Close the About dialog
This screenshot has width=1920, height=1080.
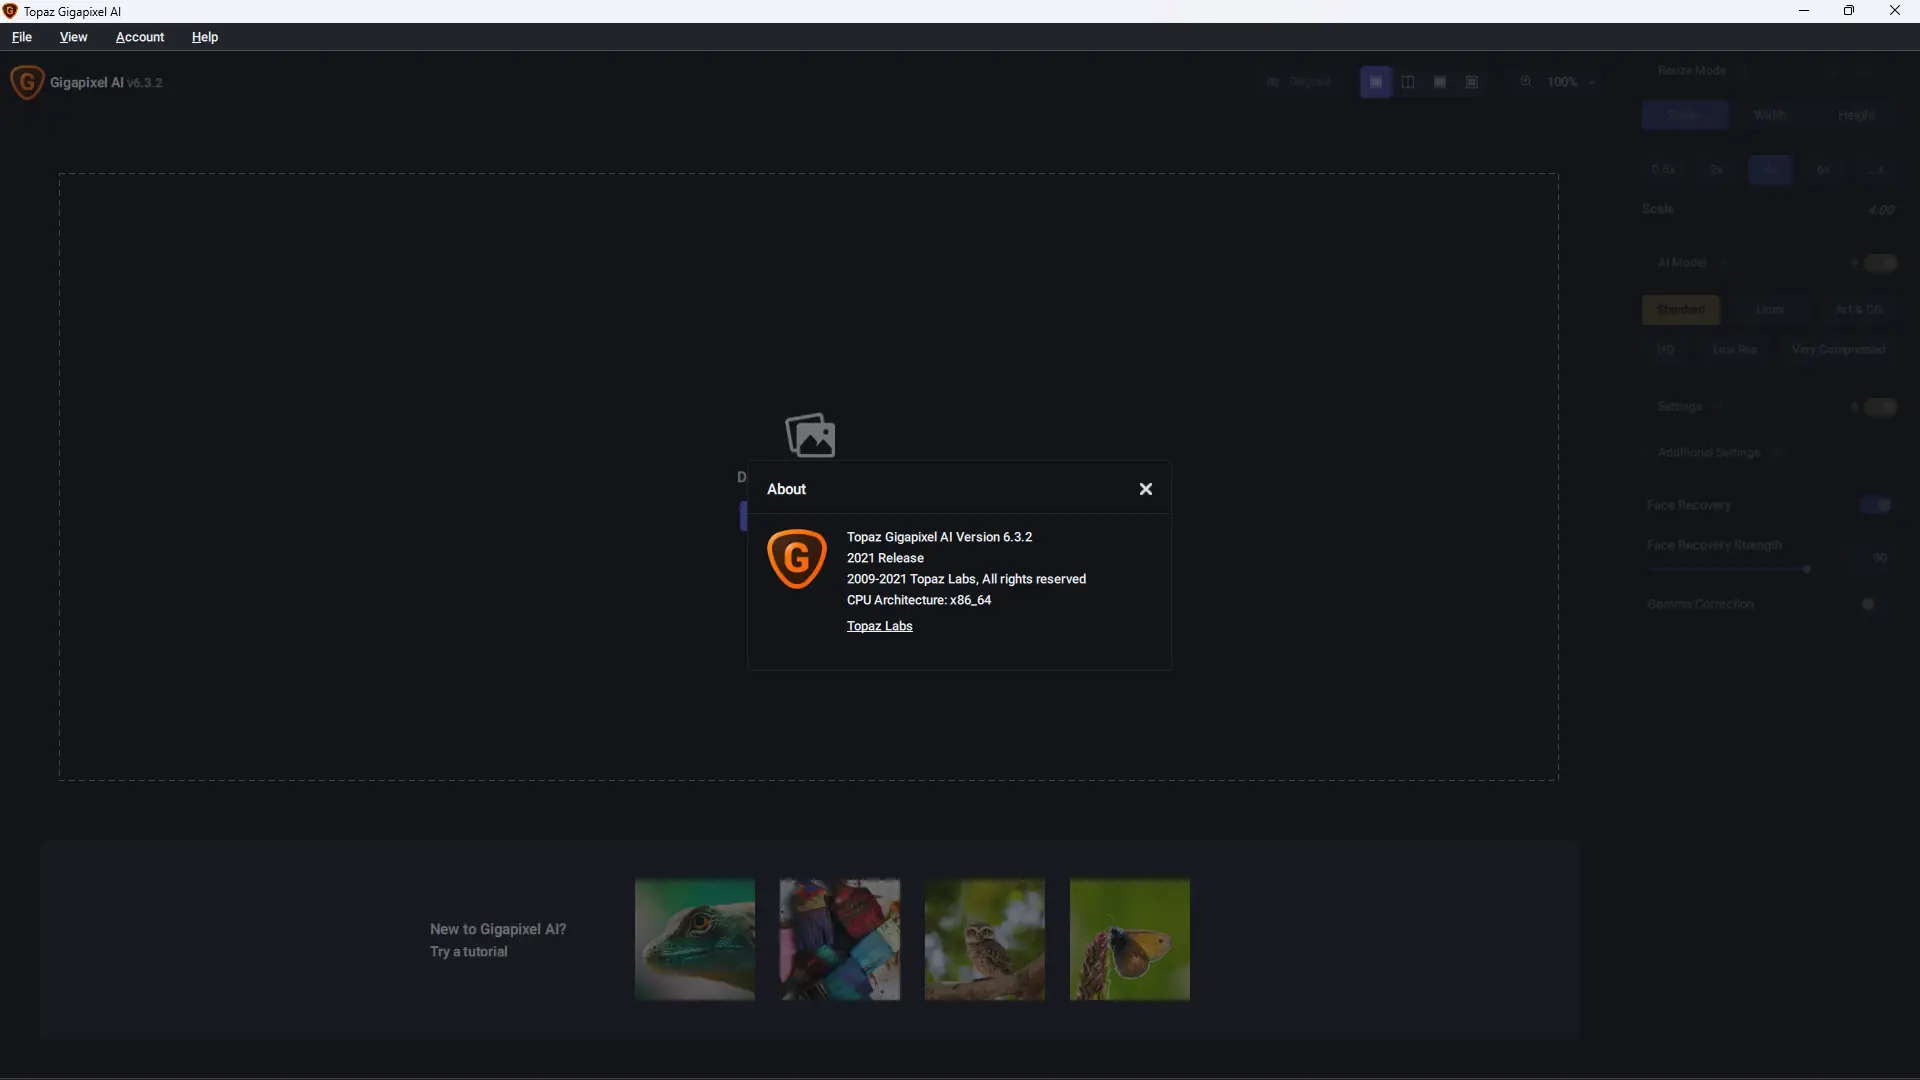click(1146, 489)
